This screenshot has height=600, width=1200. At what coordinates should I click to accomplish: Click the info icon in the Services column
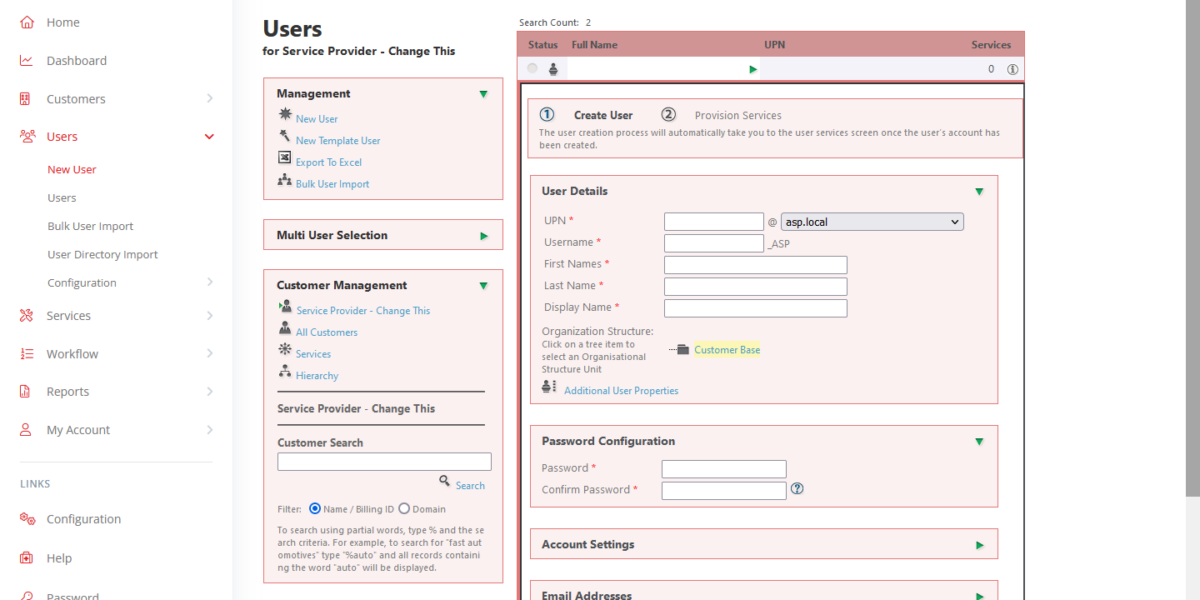coord(1010,69)
